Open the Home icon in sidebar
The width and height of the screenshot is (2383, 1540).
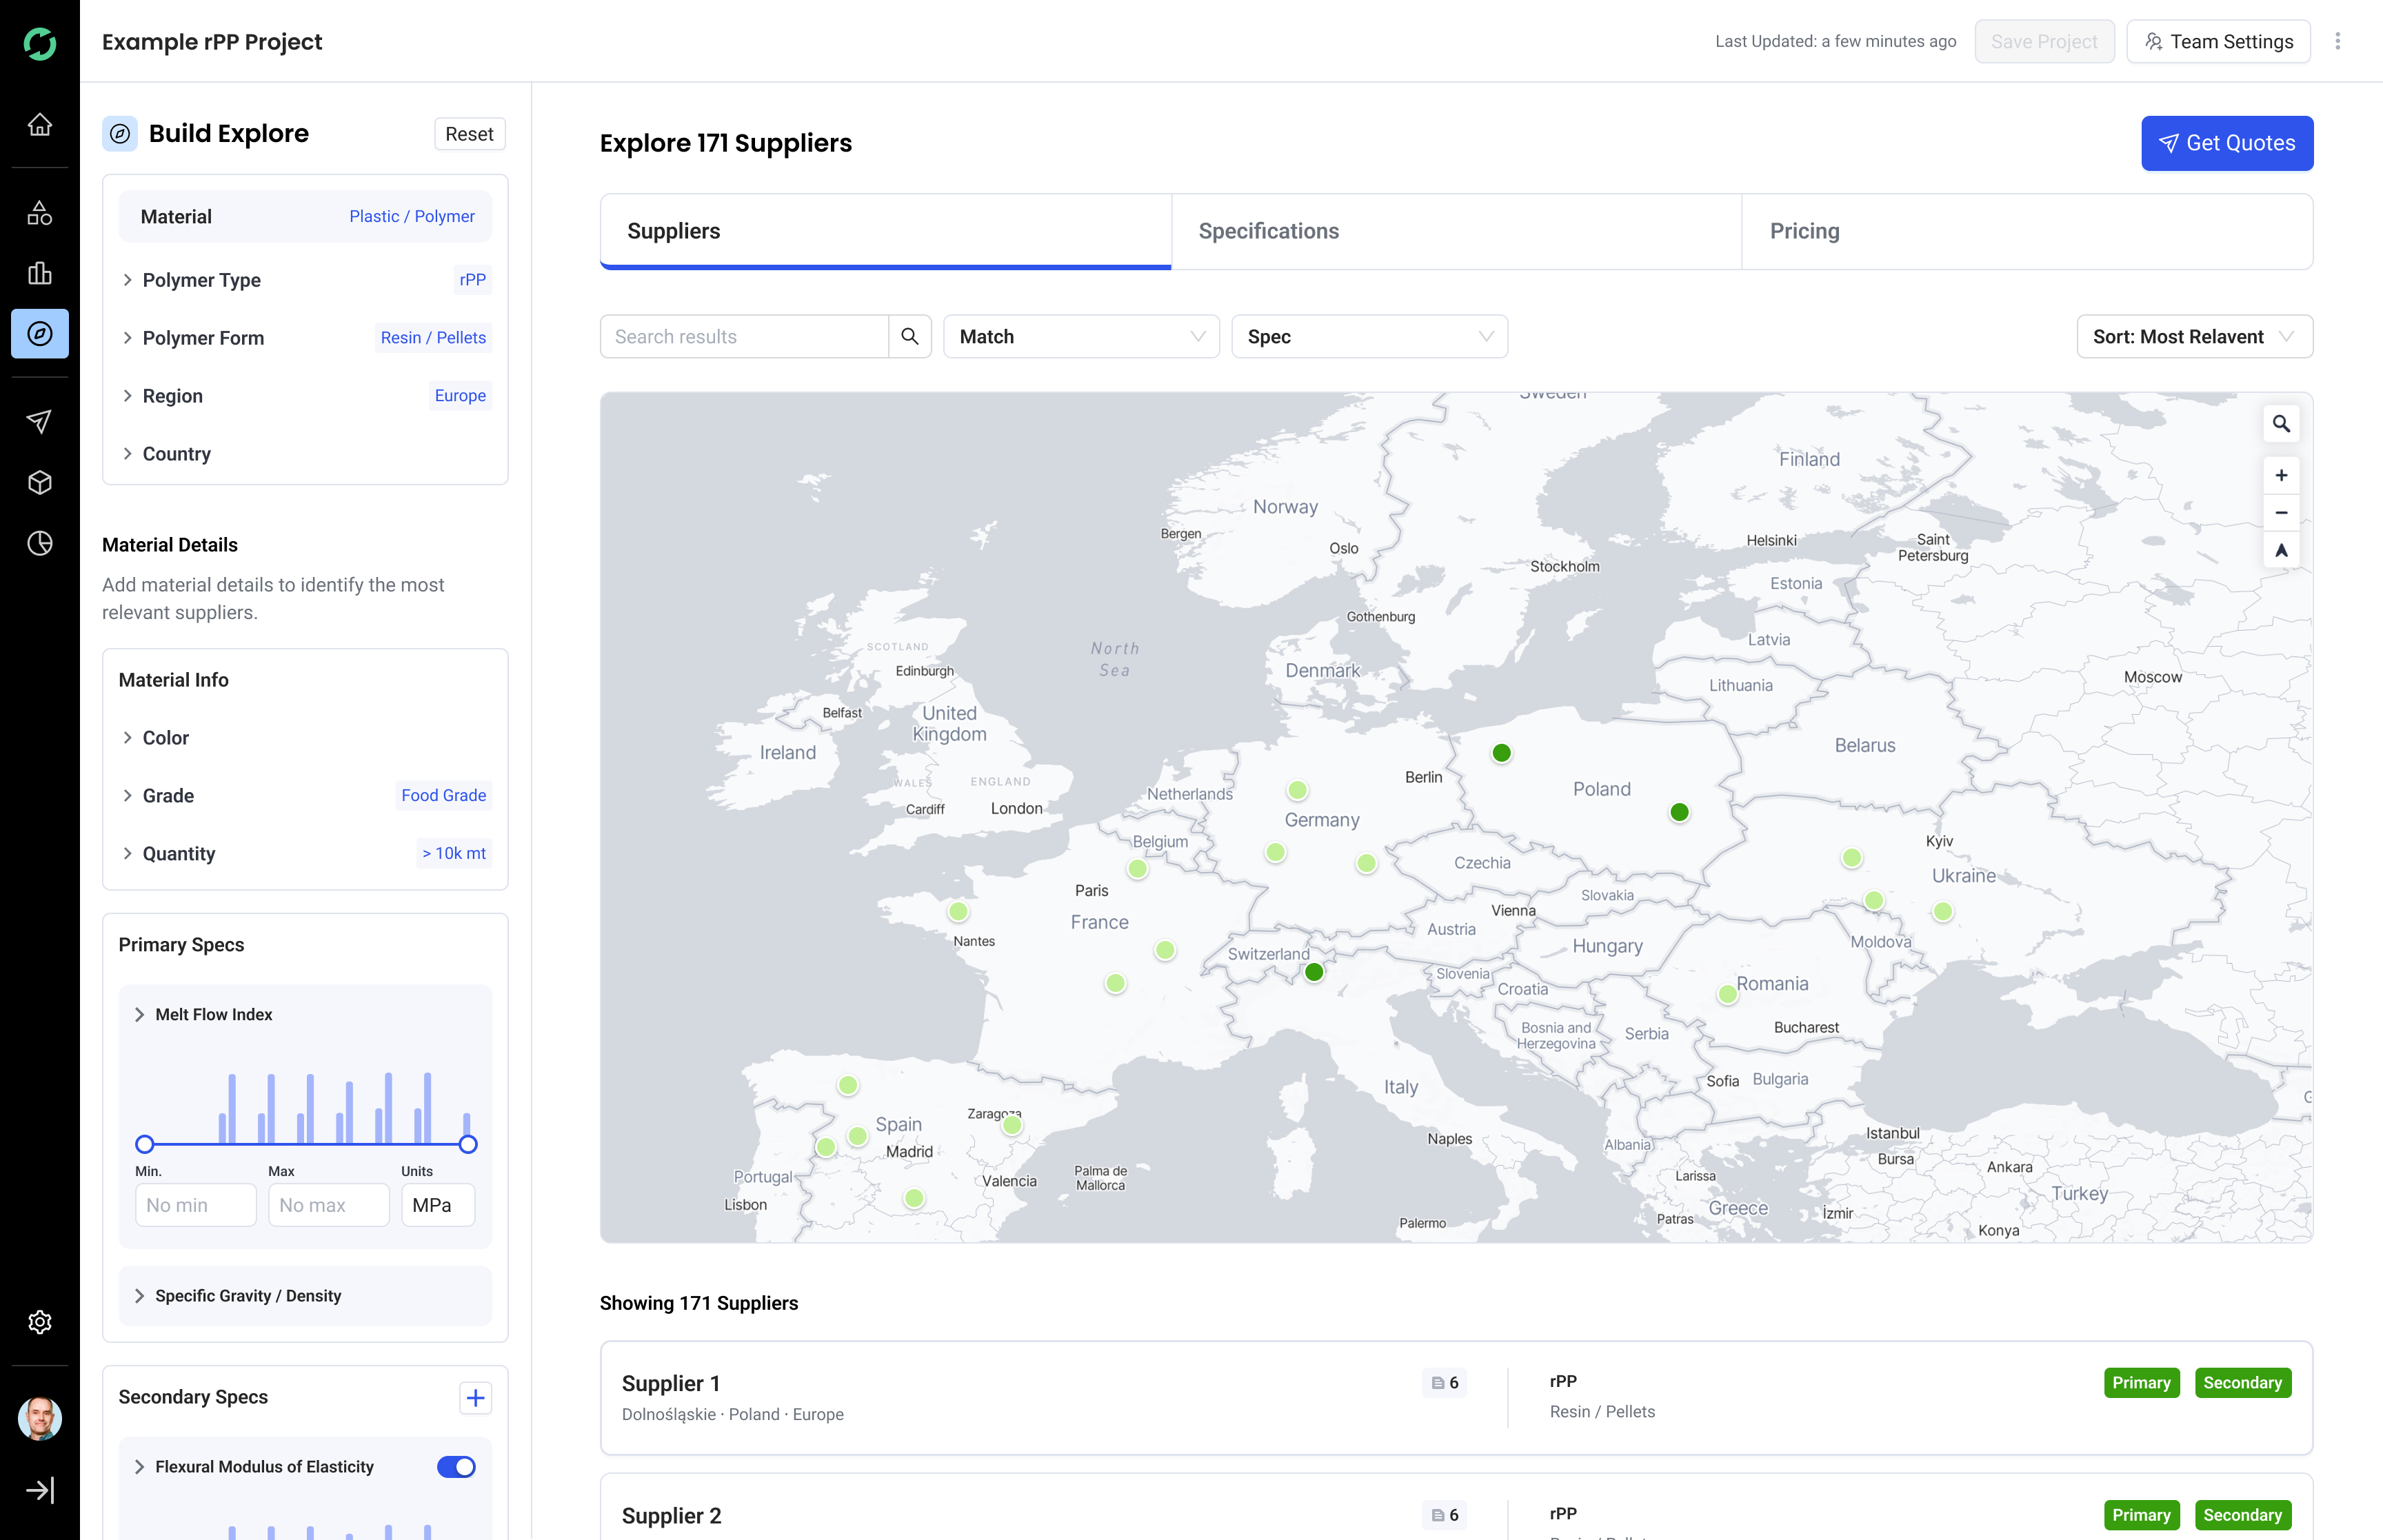[x=39, y=125]
